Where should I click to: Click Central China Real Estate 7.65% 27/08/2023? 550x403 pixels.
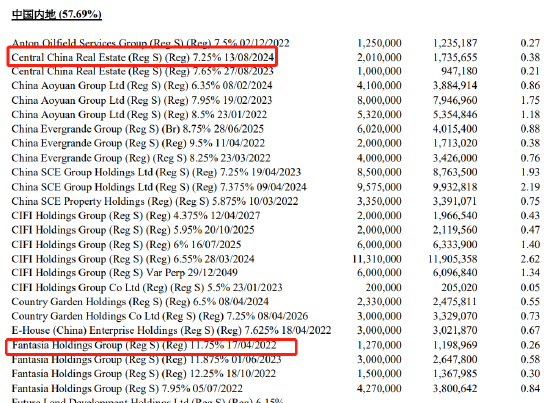pos(142,71)
